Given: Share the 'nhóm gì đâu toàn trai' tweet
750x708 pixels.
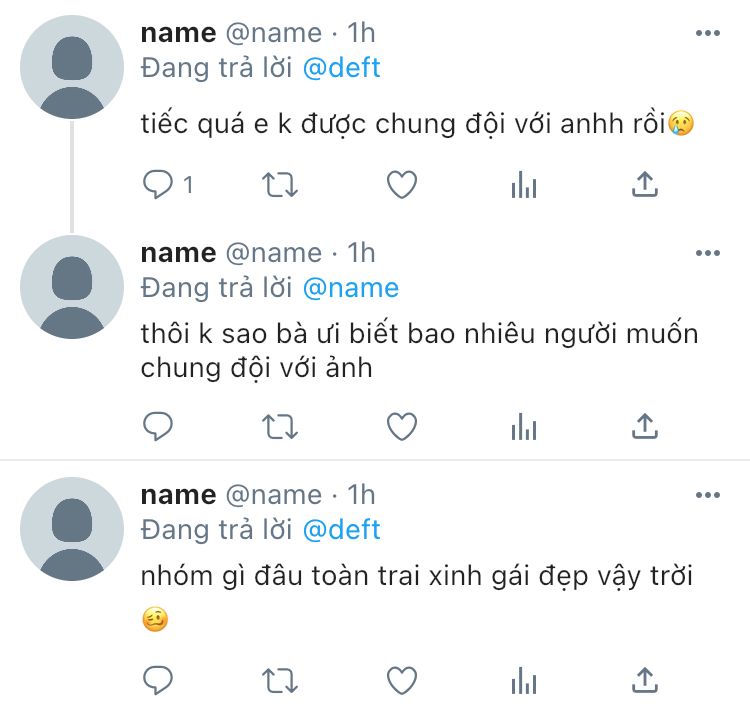Looking at the screenshot, I should [x=646, y=680].
